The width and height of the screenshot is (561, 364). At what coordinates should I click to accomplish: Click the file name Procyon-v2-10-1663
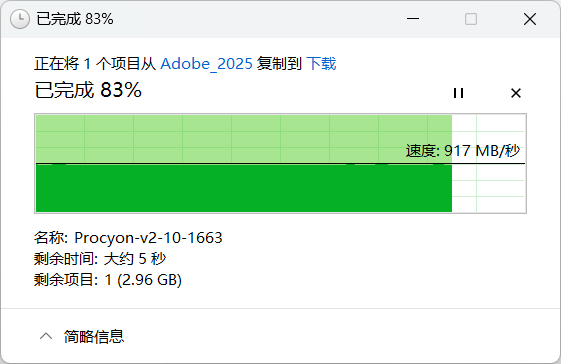click(x=148, y=238)
